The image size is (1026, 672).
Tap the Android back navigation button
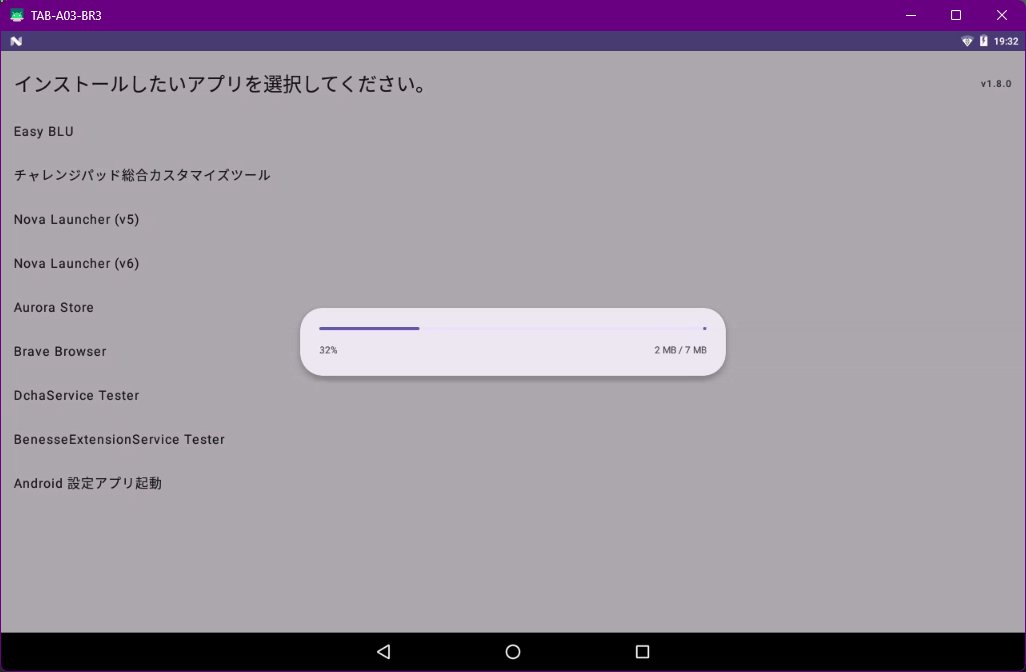point(384,652)
